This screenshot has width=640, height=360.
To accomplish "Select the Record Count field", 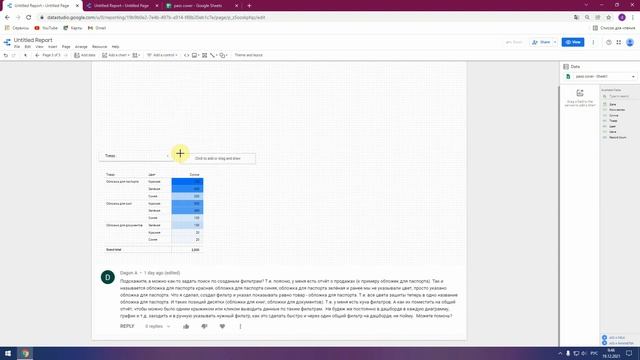I will coord(618,138).
